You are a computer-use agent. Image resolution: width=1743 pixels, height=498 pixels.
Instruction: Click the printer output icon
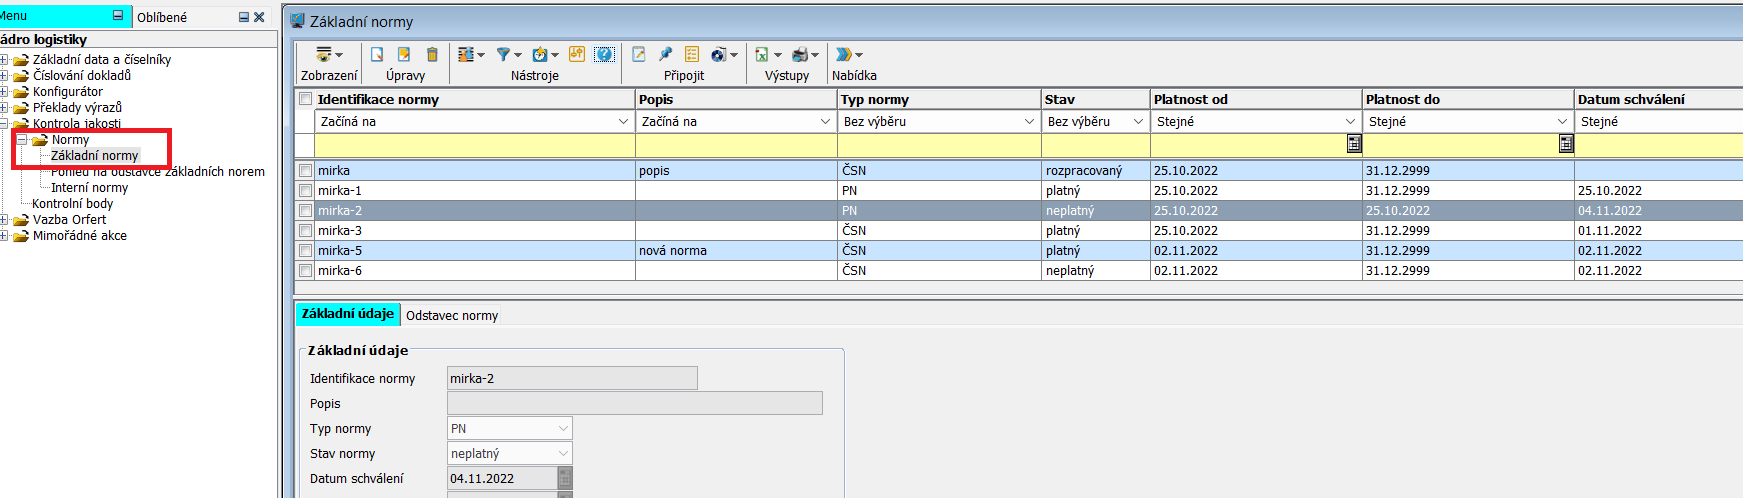pos(800,55)
